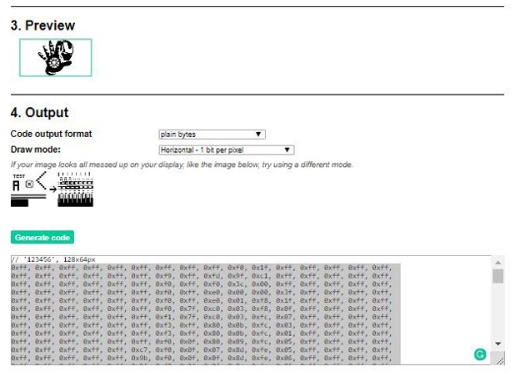This screenshot has height=374, width=516.
Task: Click the output scrollbar thumb
Action: 498,276
